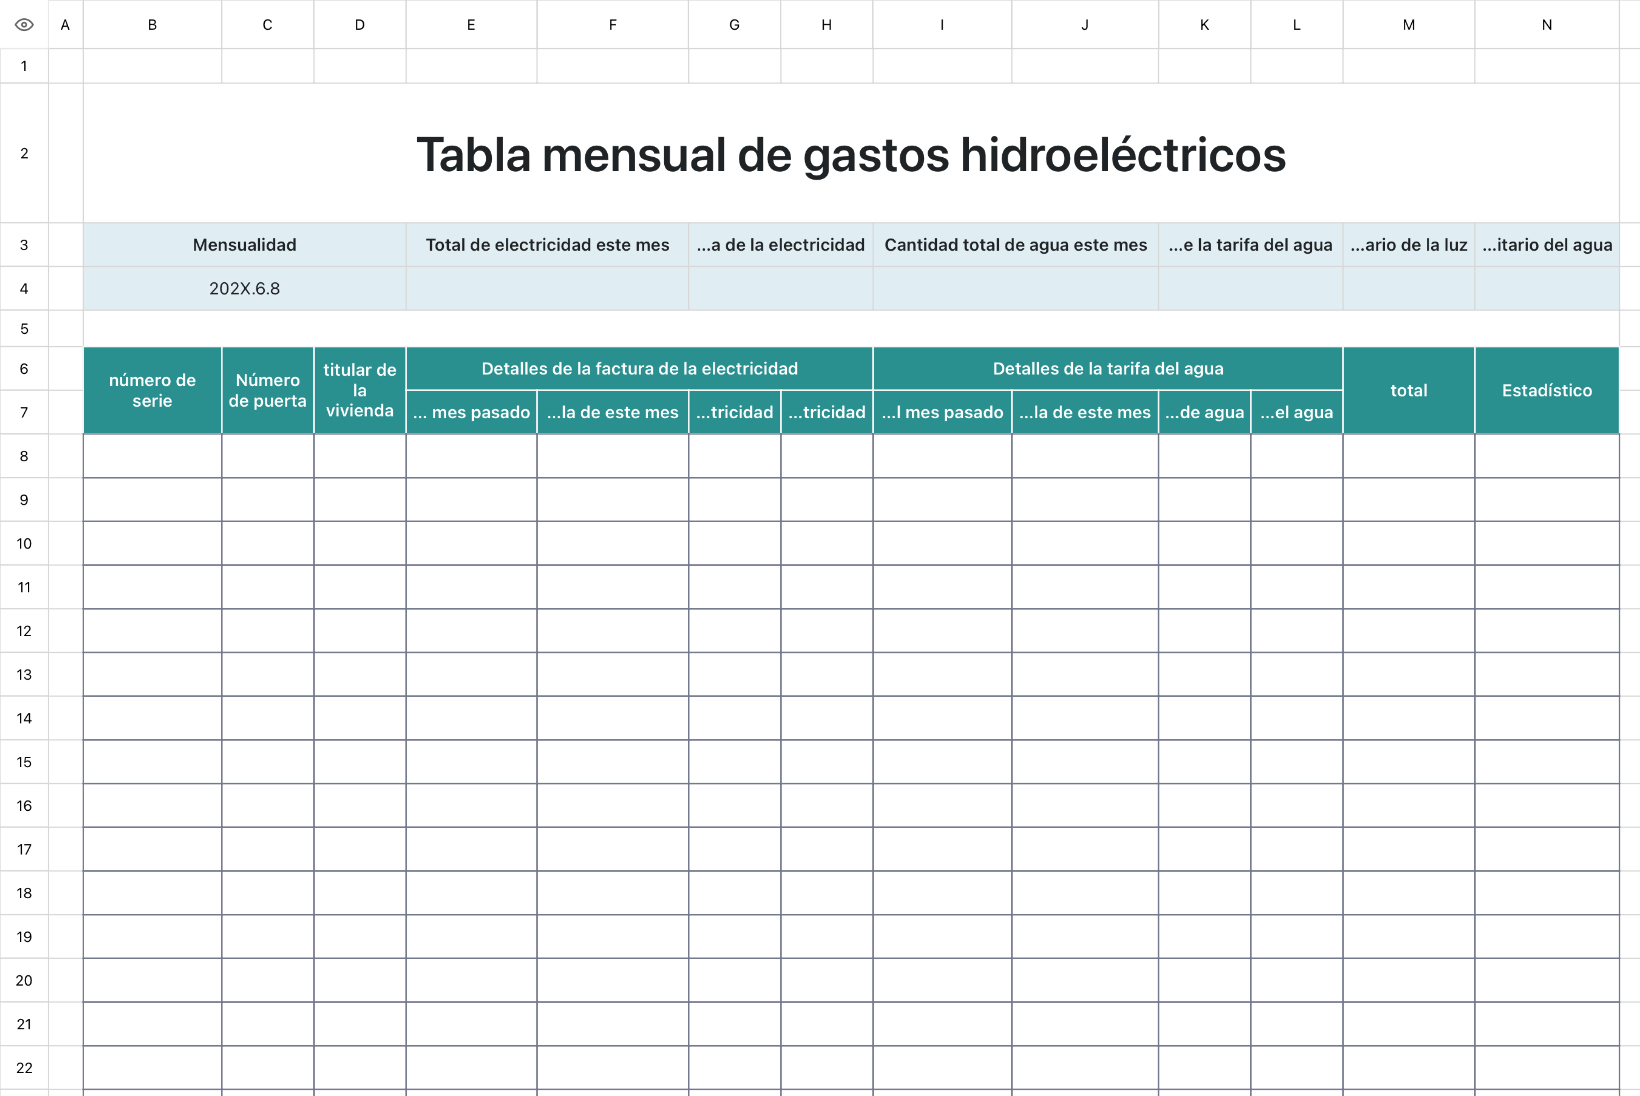This screenshot has width=1640, height=1096.
Task: Select column L header
Action: pos(1297,24)
